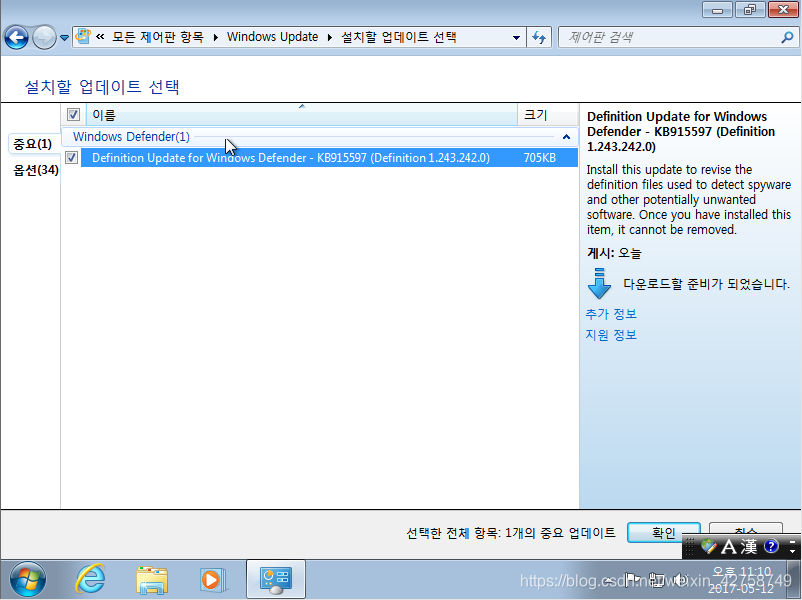Click the 'A' input mode icon
Screen dimensions: 802x600
pos(728,547)
